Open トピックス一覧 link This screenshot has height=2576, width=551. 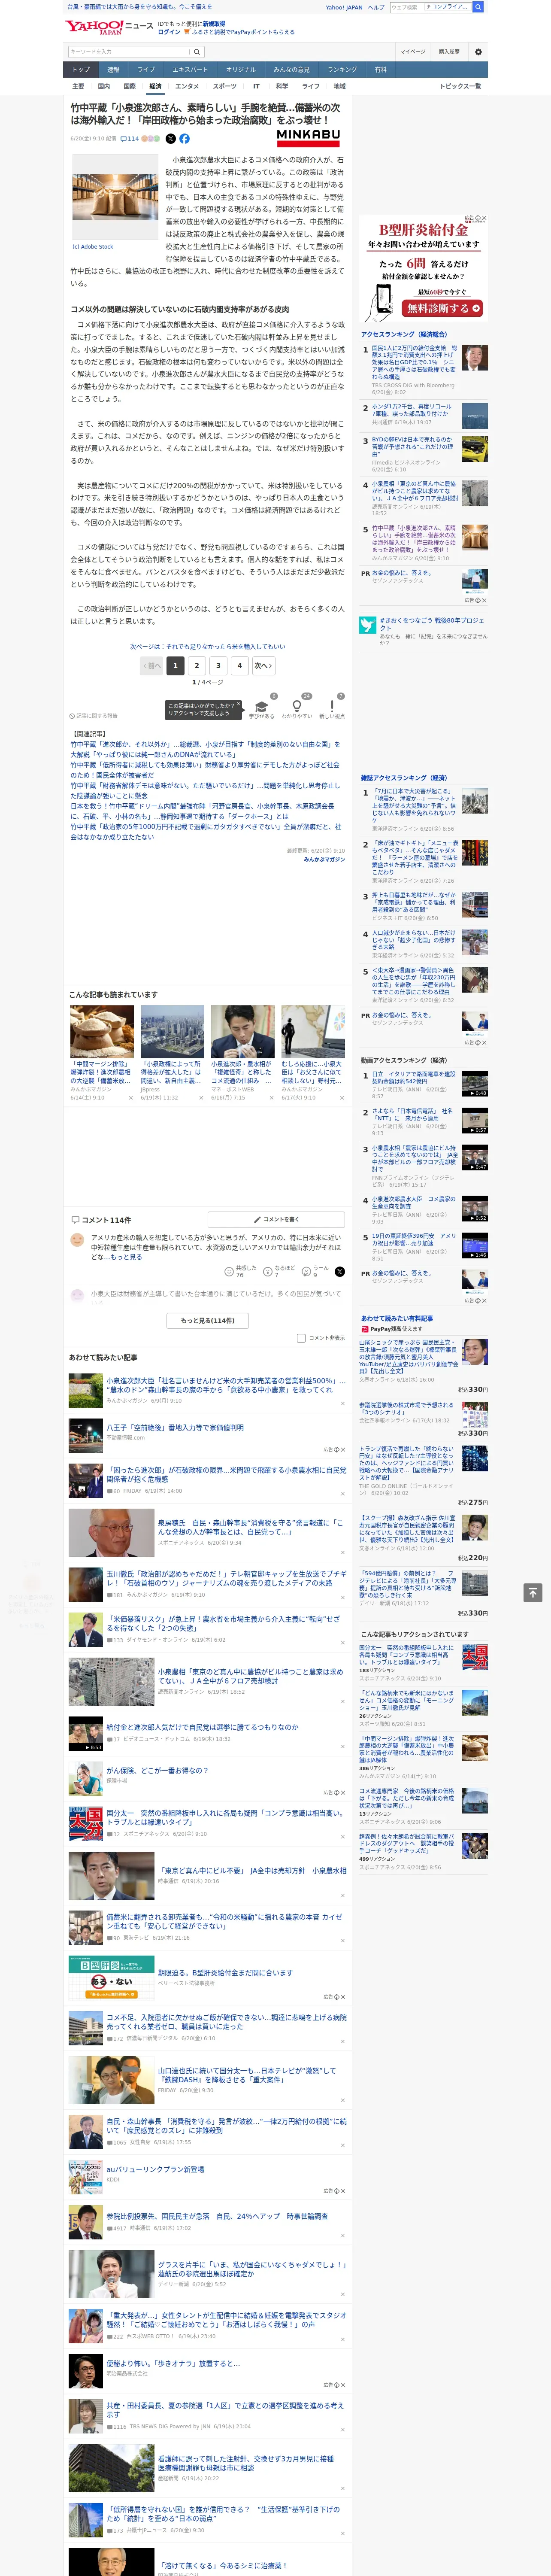pyautogui.click(x=460, y=86)
